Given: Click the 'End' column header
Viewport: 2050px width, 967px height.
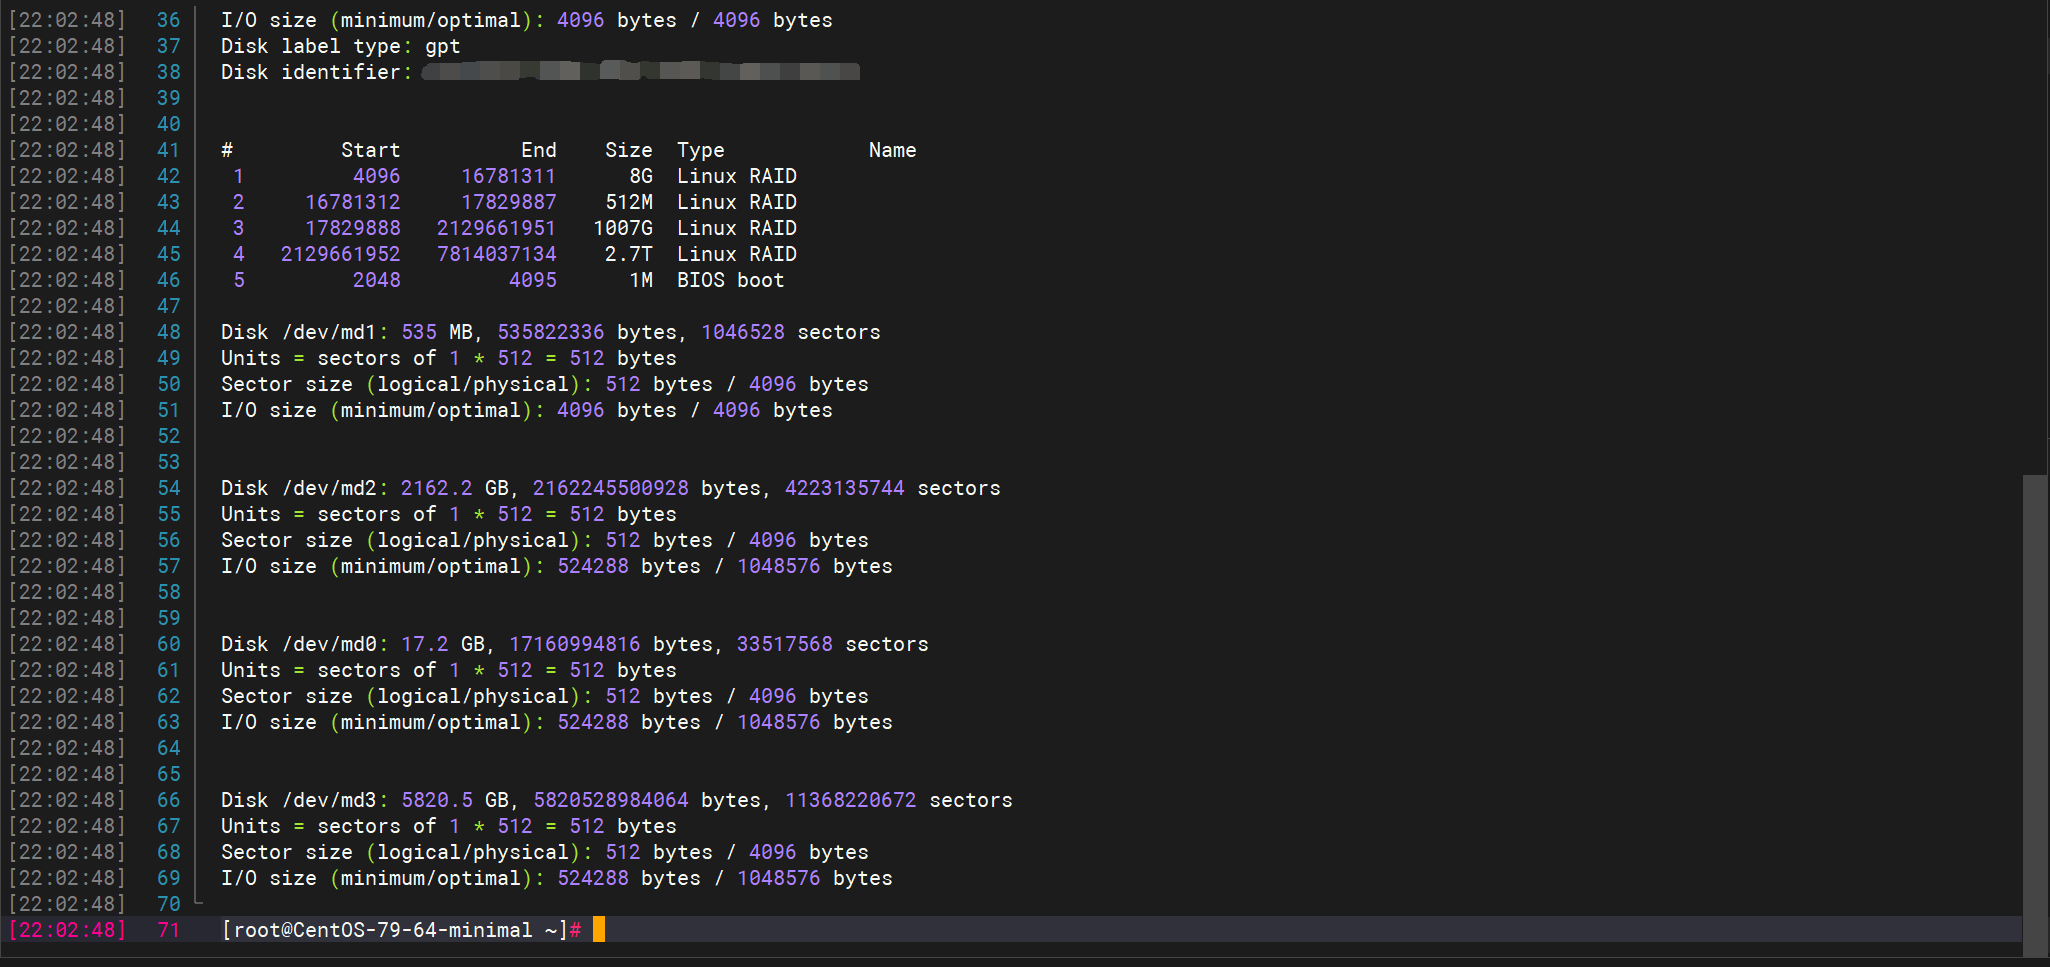Looking at the screenshot, I should 539,150.
